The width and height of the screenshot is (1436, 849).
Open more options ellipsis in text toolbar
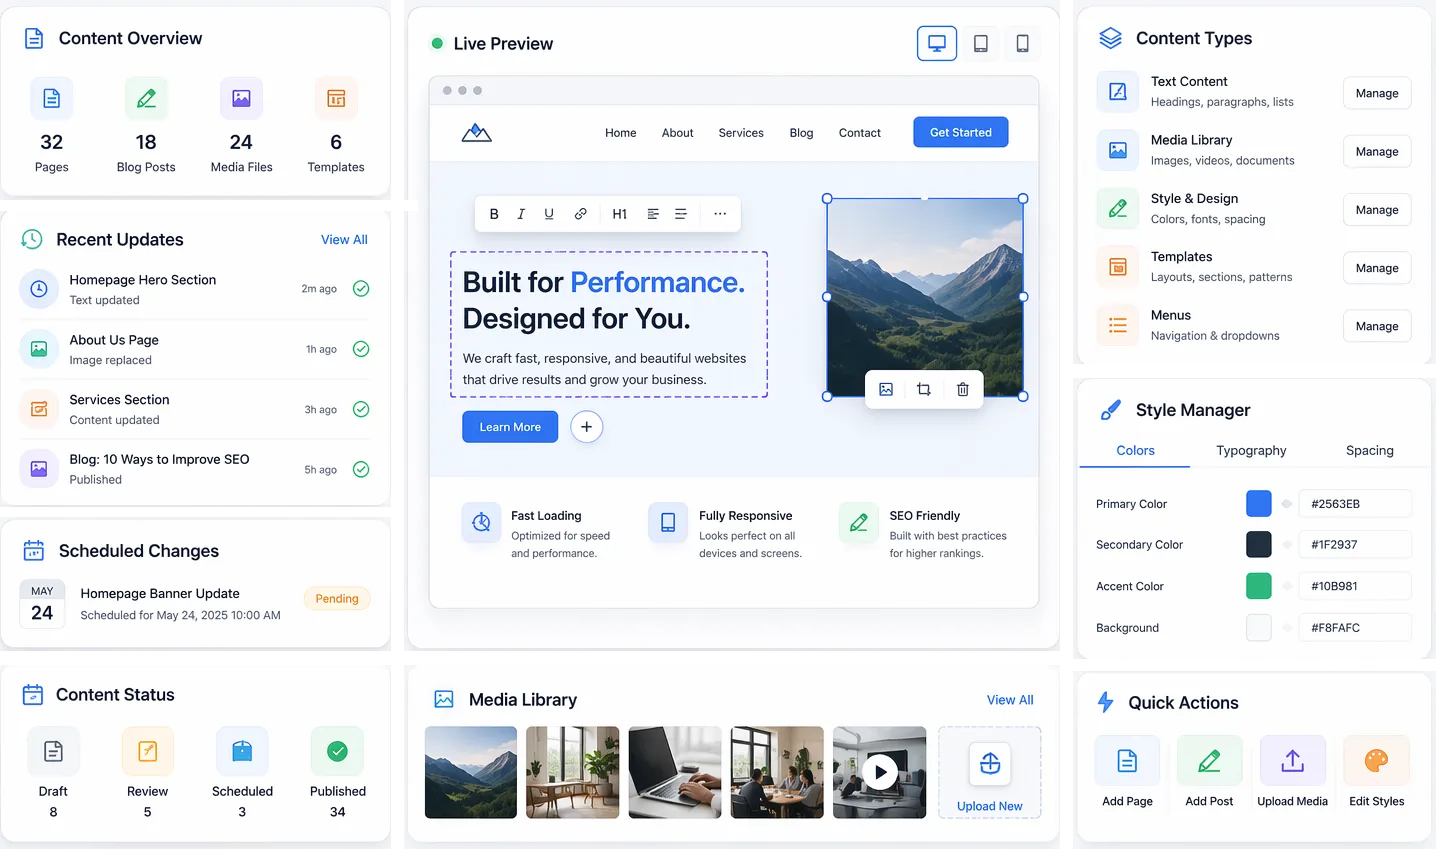[x=720, y=214]
